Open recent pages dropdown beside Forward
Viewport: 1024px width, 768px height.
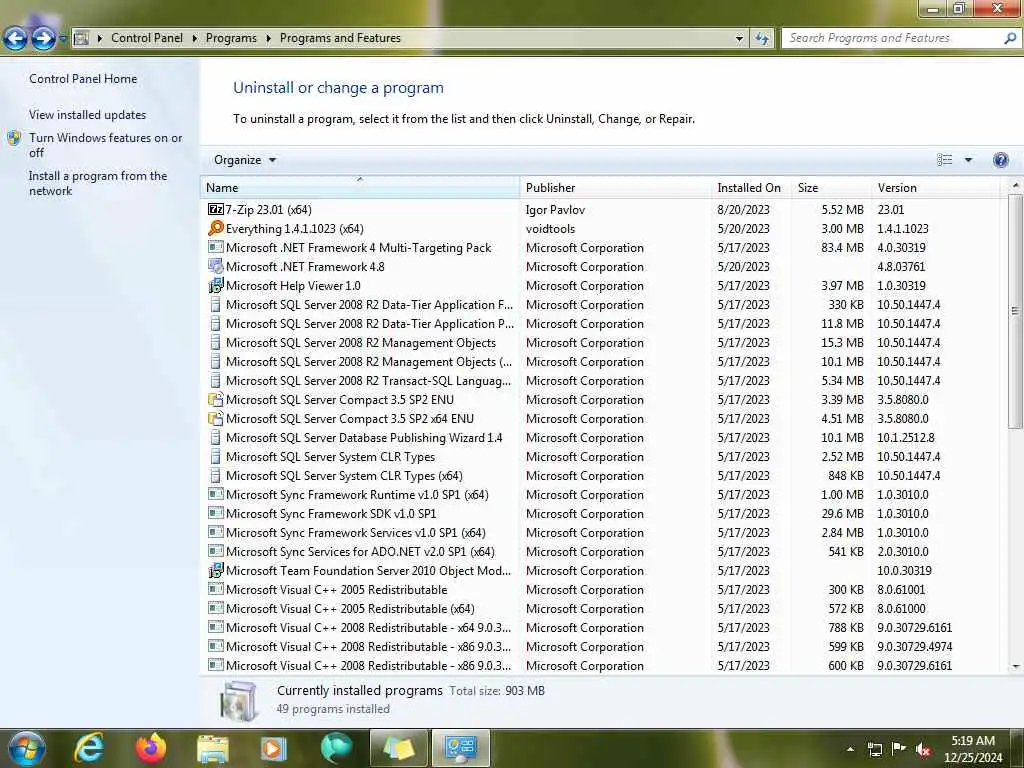click(x=63, y=39)
